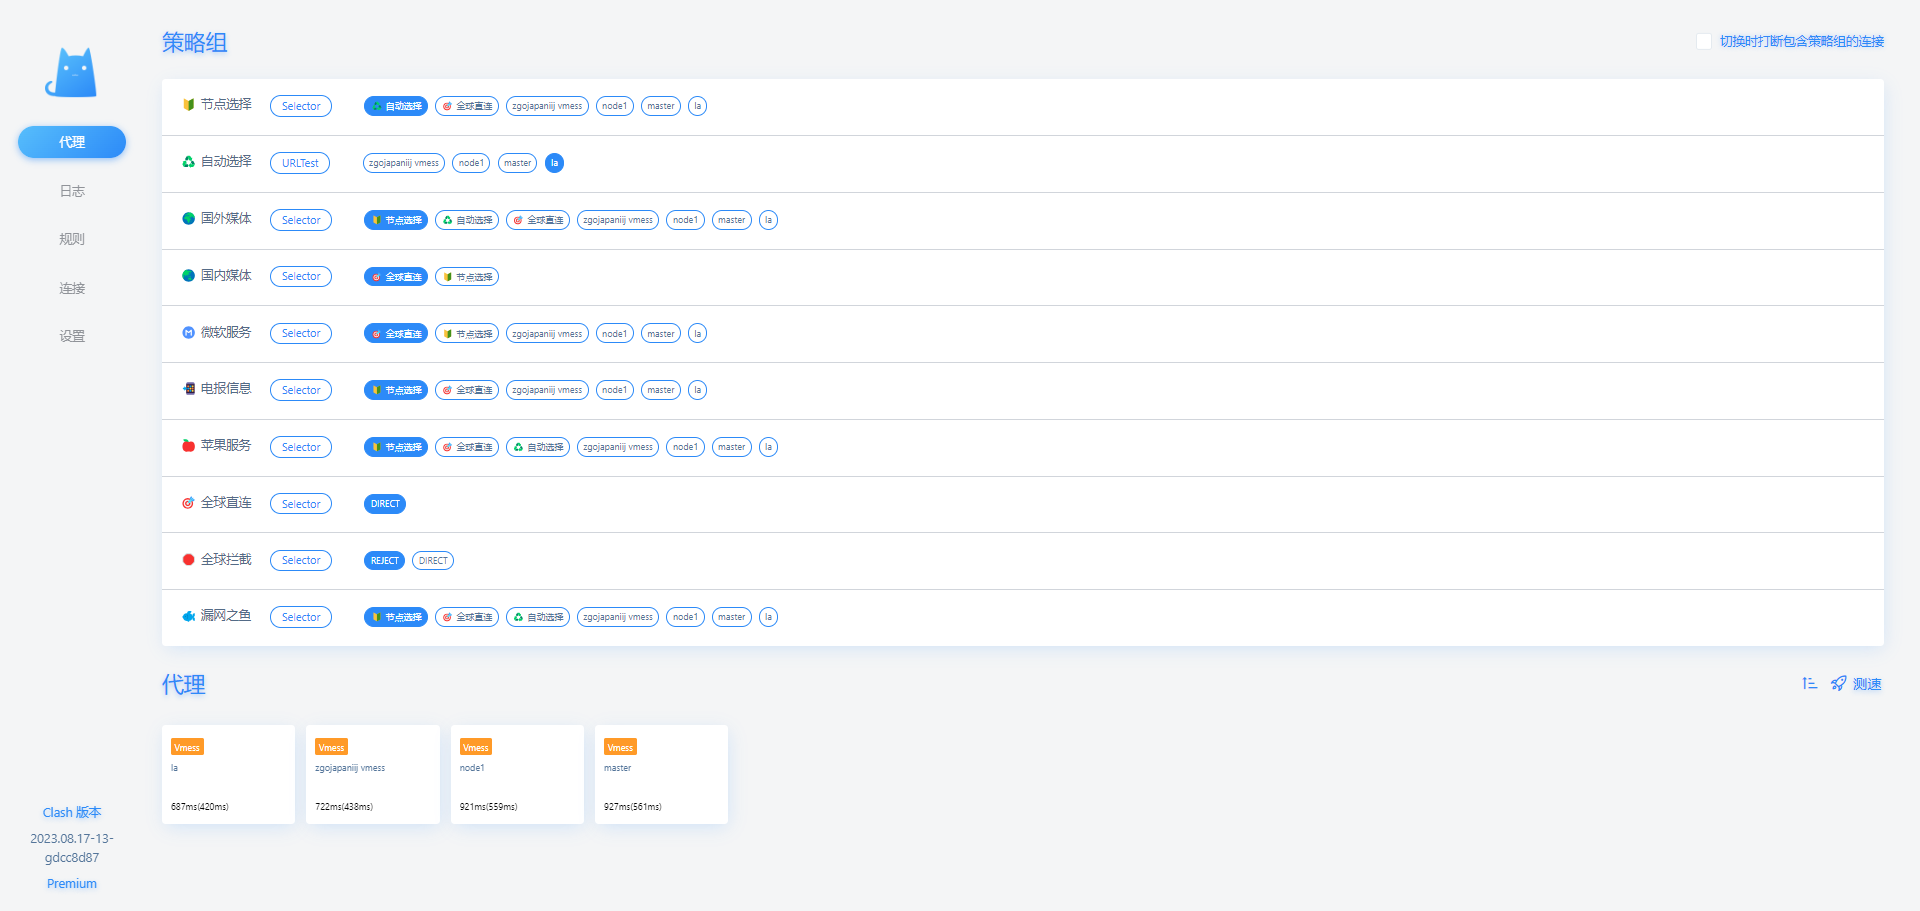Image resolution: width=1920 pixels, height=911 pixels.
Task: Open the 设置 page from the sidebar
Action: [x=71, y=336]
